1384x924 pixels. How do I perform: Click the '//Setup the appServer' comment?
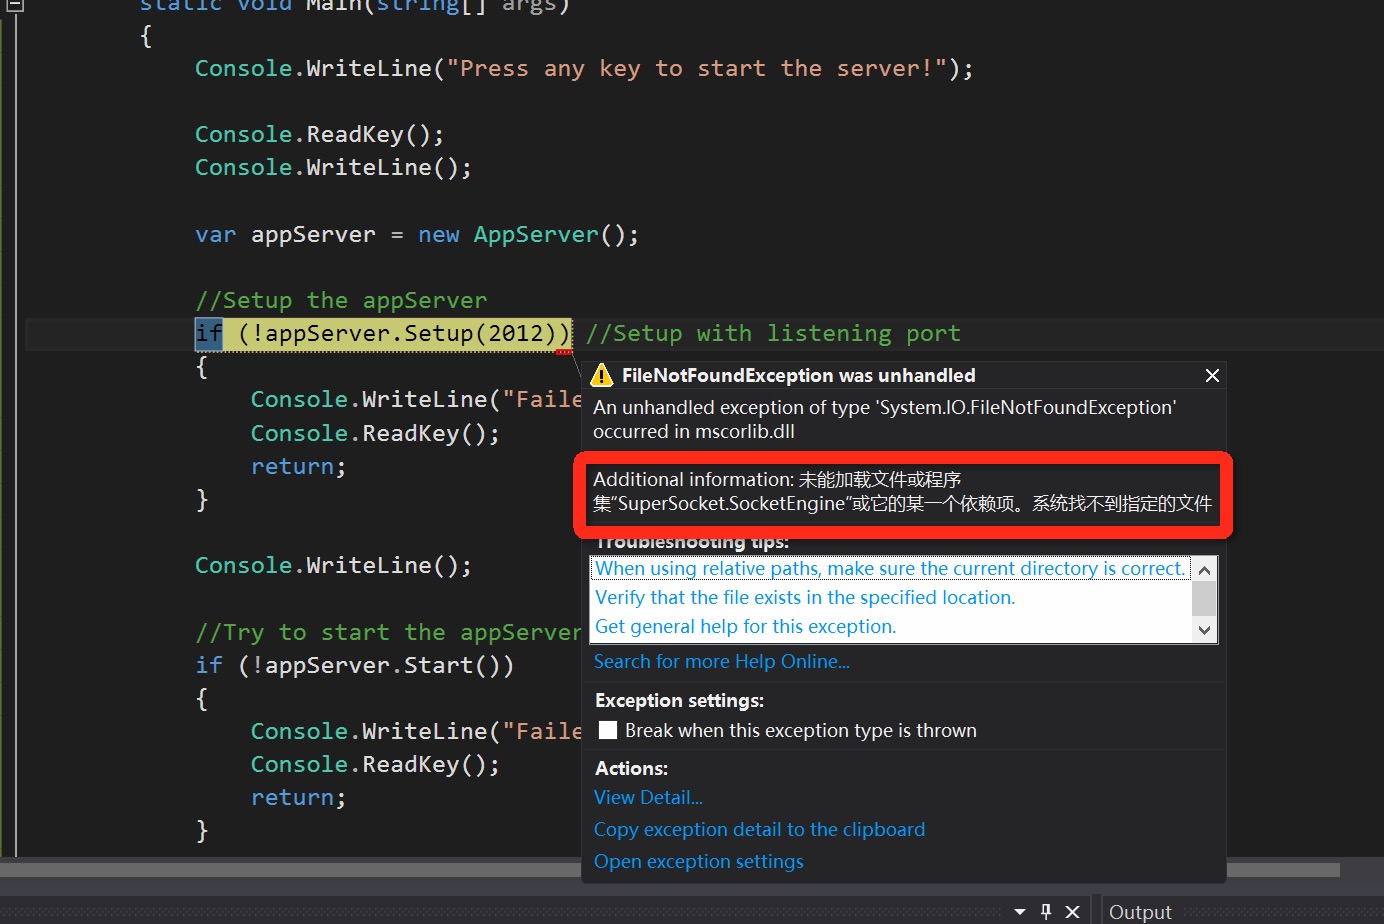[341, 300]
